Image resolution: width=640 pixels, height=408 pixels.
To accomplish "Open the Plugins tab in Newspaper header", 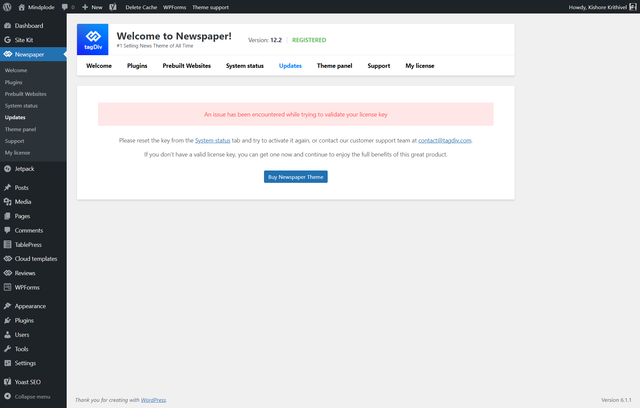I will (137, 66).
